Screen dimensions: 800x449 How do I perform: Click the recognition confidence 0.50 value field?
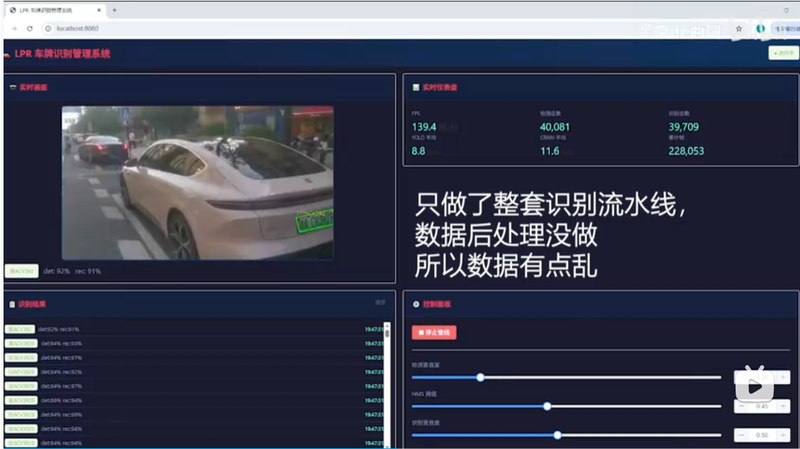tap(762, 435)
